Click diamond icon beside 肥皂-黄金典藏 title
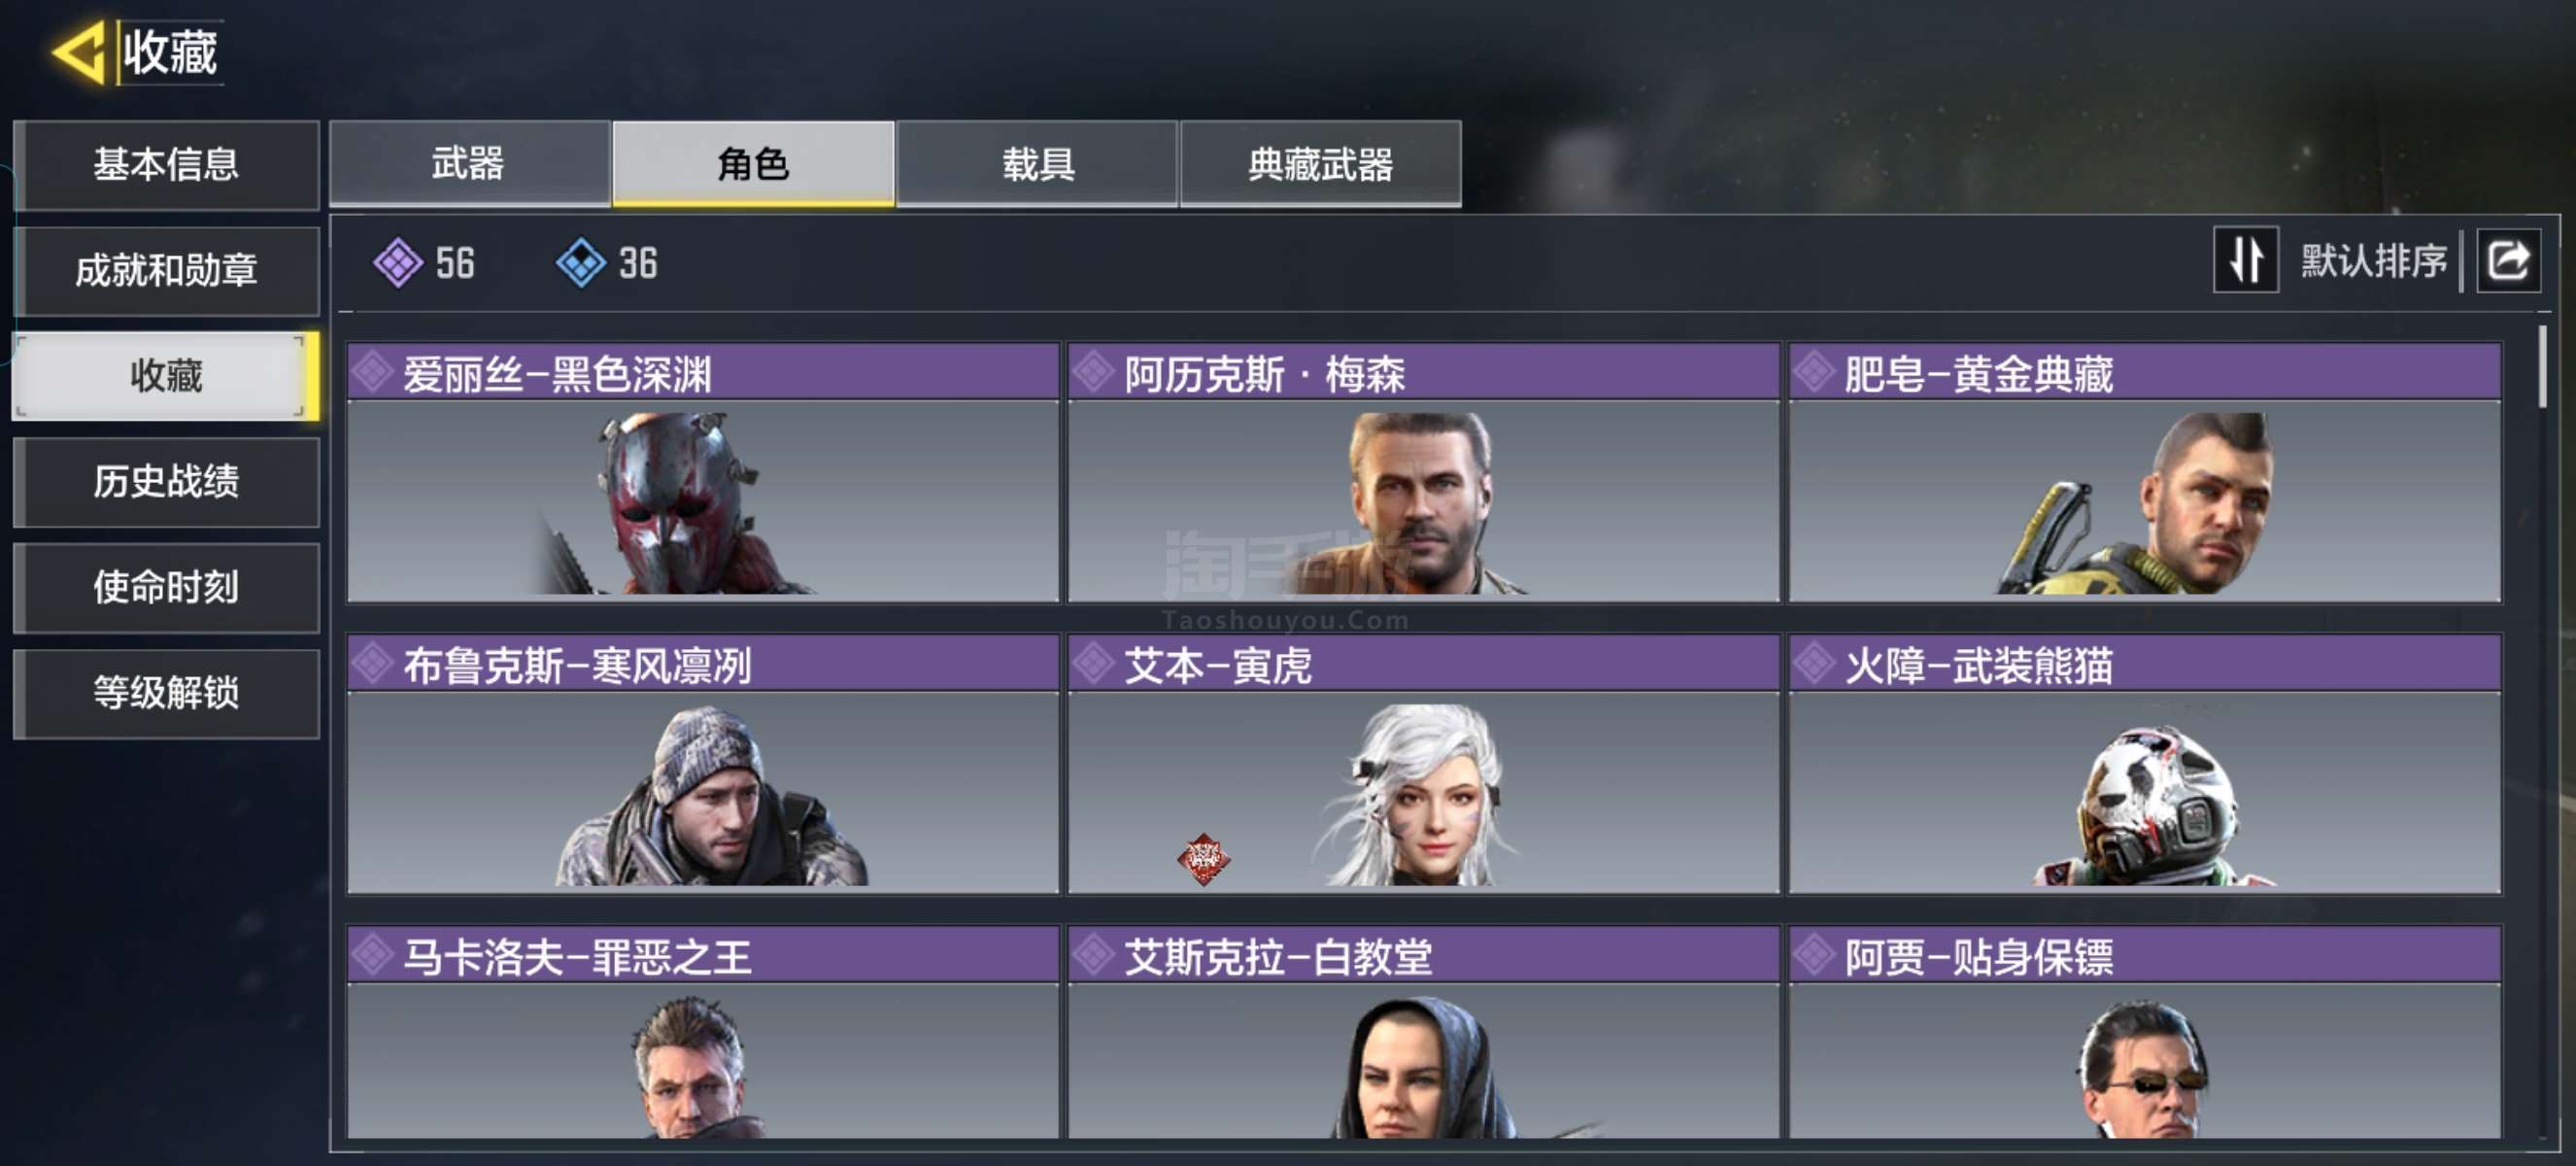The height and width of the screenshot is (1166, 2576). coord(1814,373)
